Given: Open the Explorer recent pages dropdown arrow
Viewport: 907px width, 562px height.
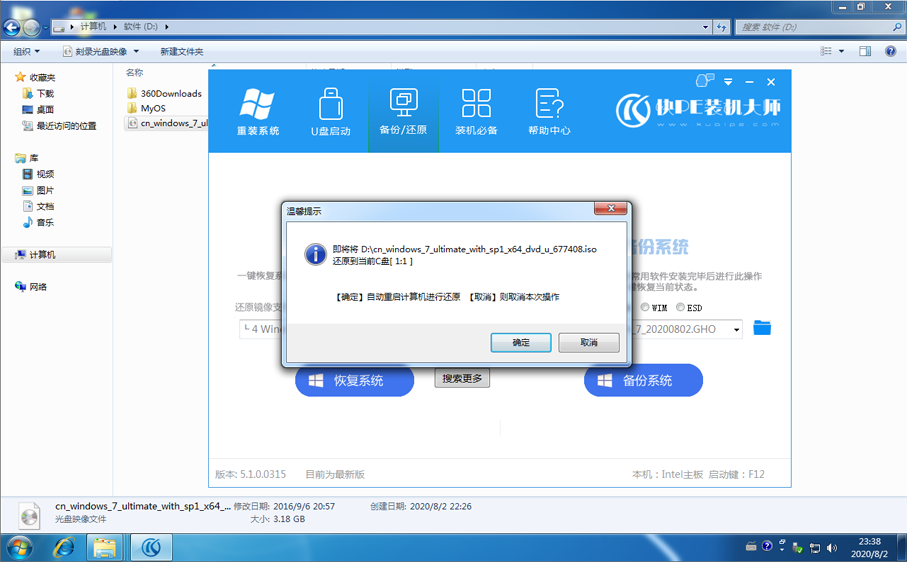Looking at the screenshot, I should coord(45,27).
